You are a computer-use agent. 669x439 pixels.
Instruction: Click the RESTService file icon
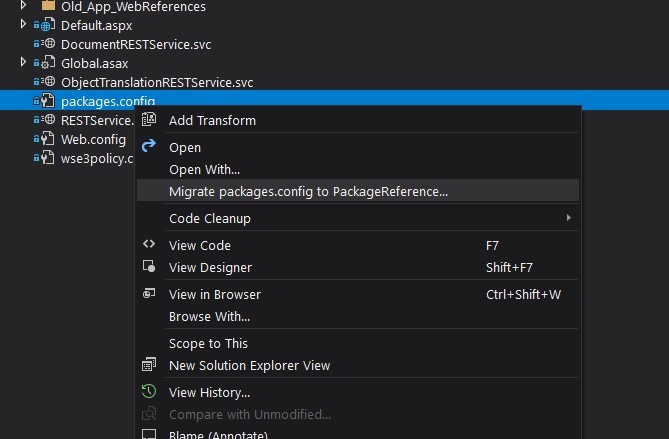49,119
